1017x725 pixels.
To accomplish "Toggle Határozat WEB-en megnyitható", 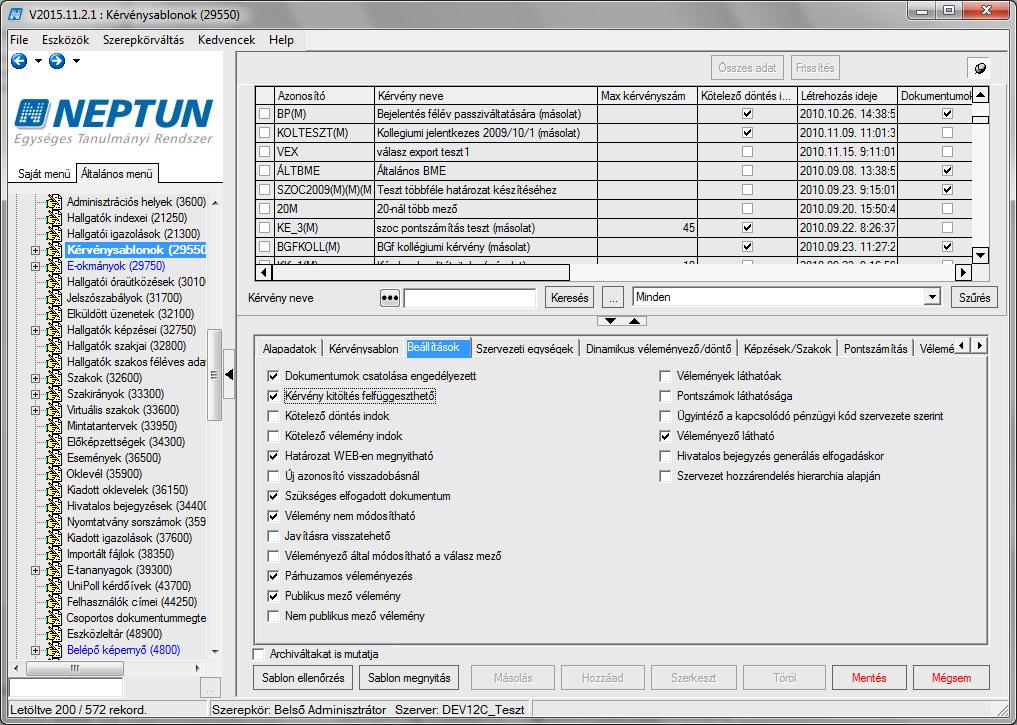I will [273, 457].
